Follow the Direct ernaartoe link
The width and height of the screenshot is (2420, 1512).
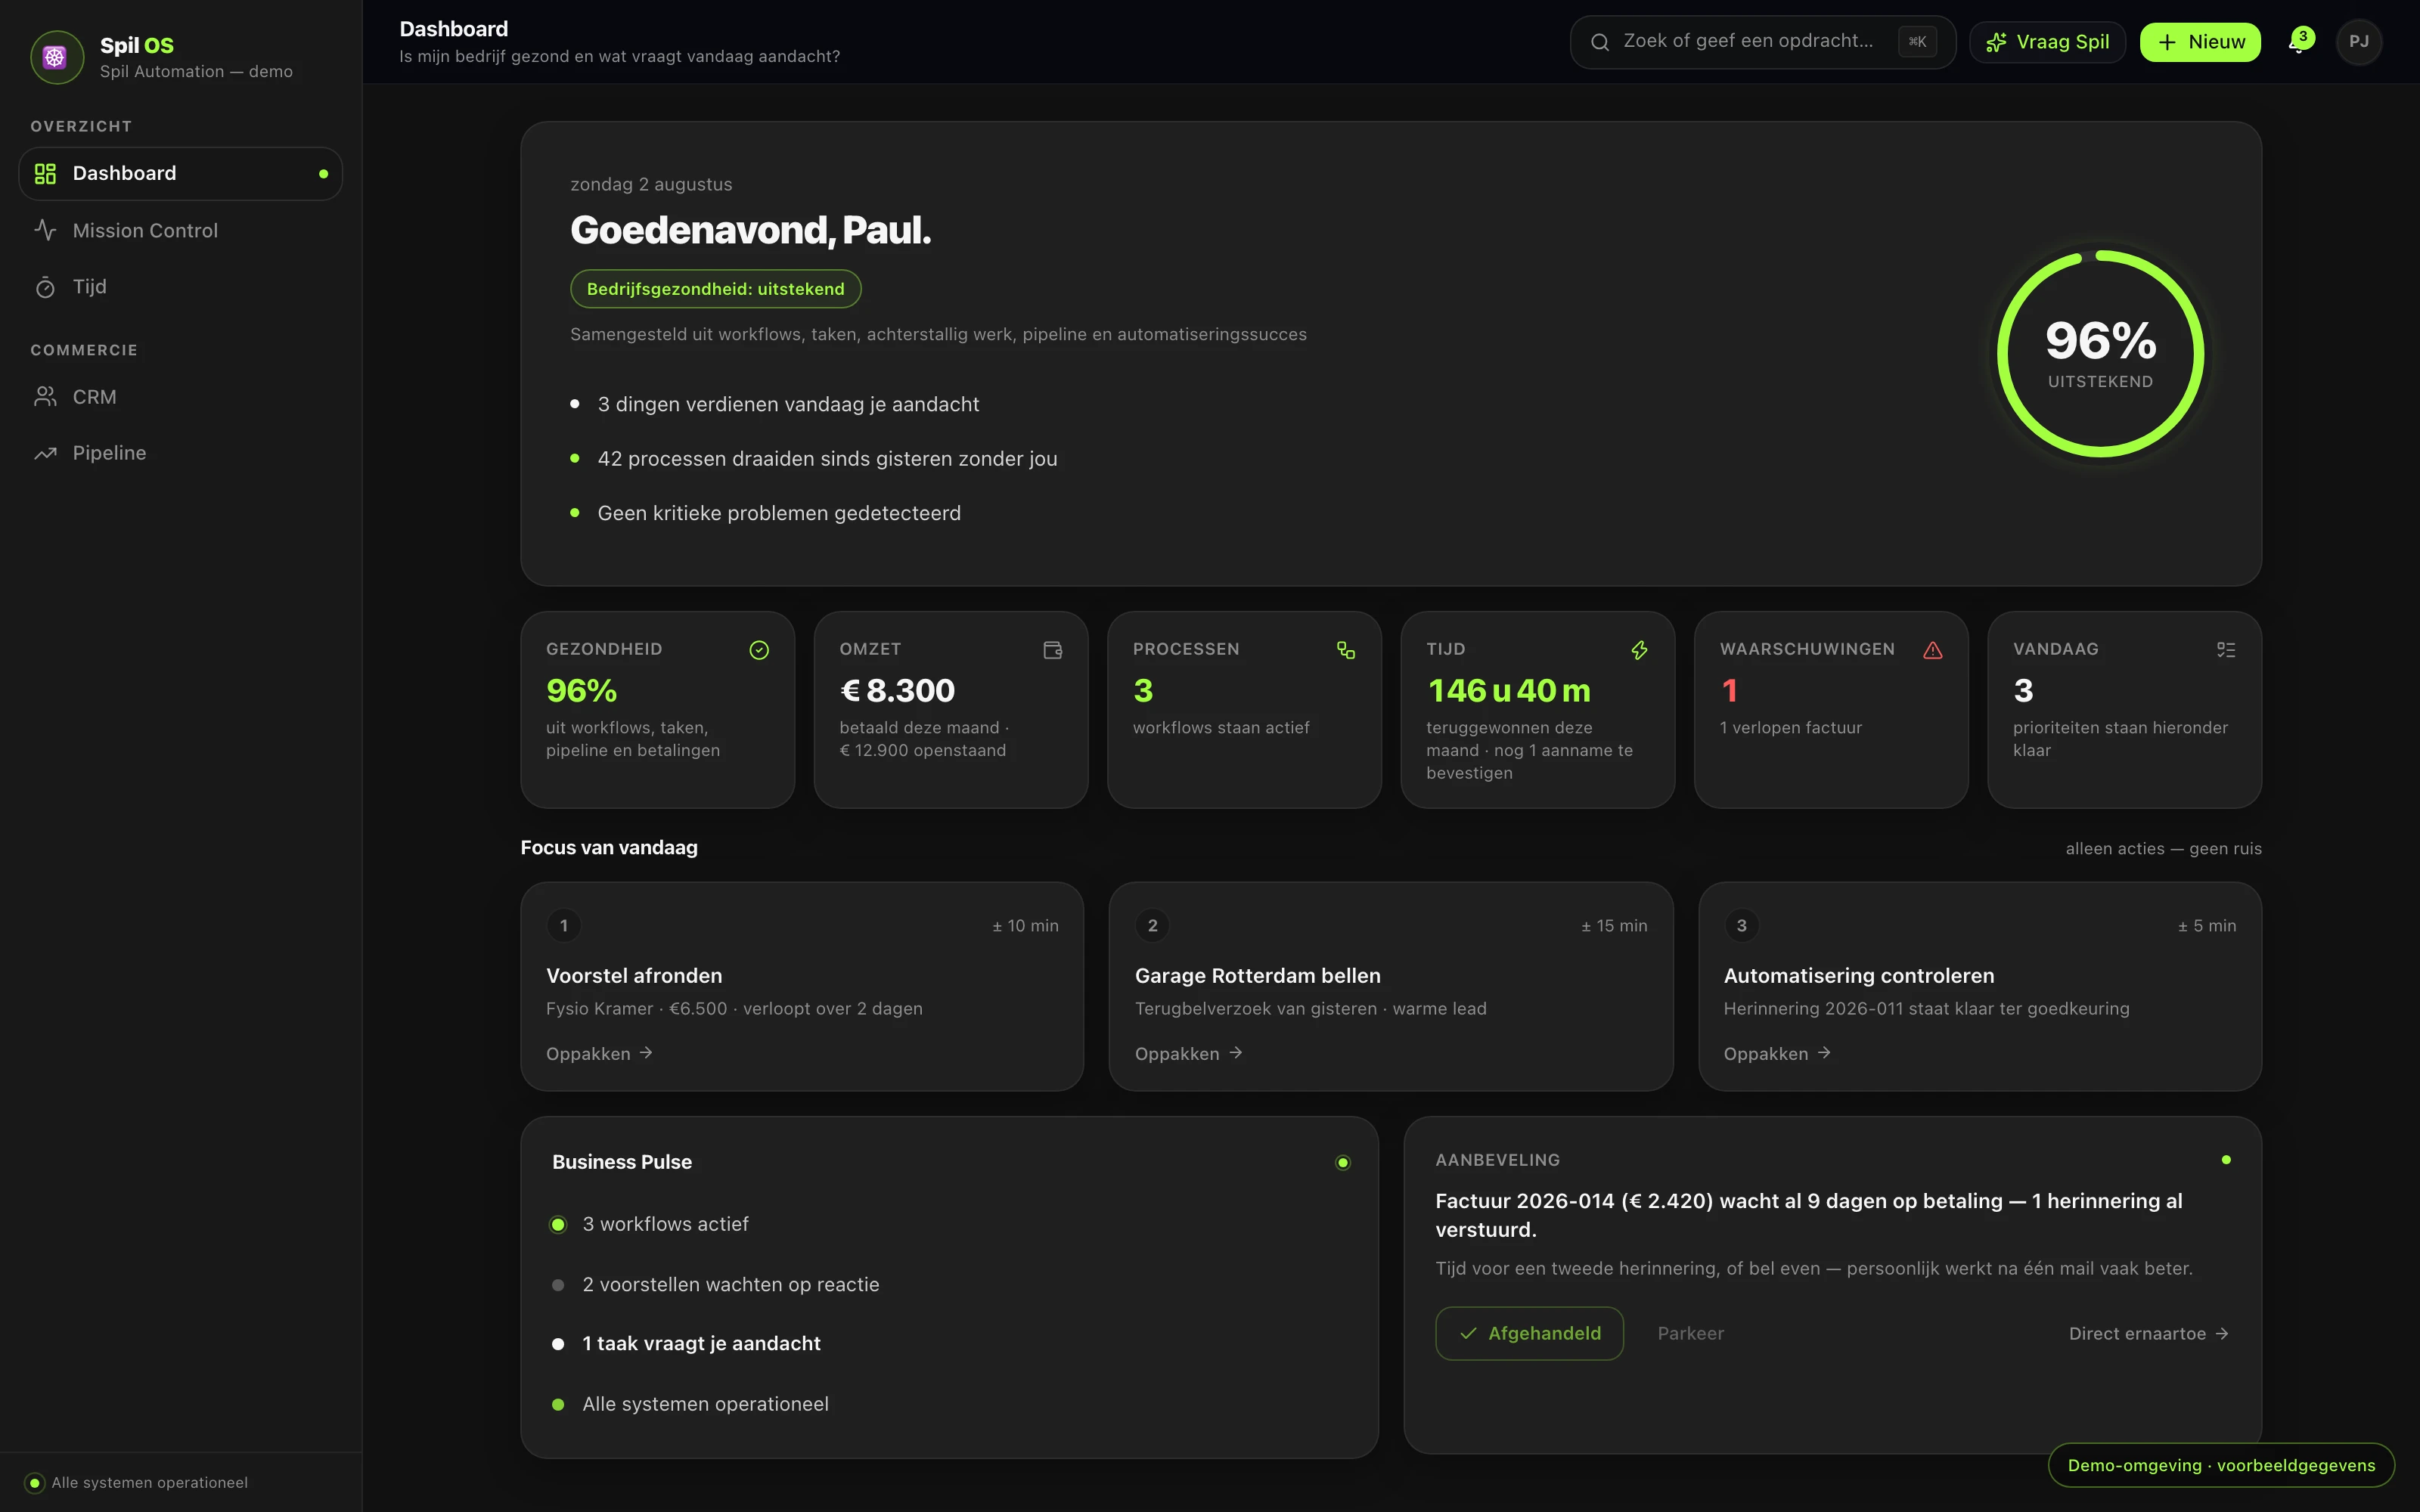(x=2149, y=1333)
